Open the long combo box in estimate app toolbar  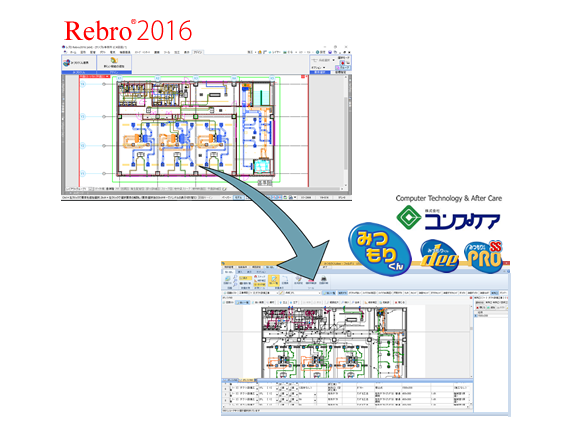303,293
